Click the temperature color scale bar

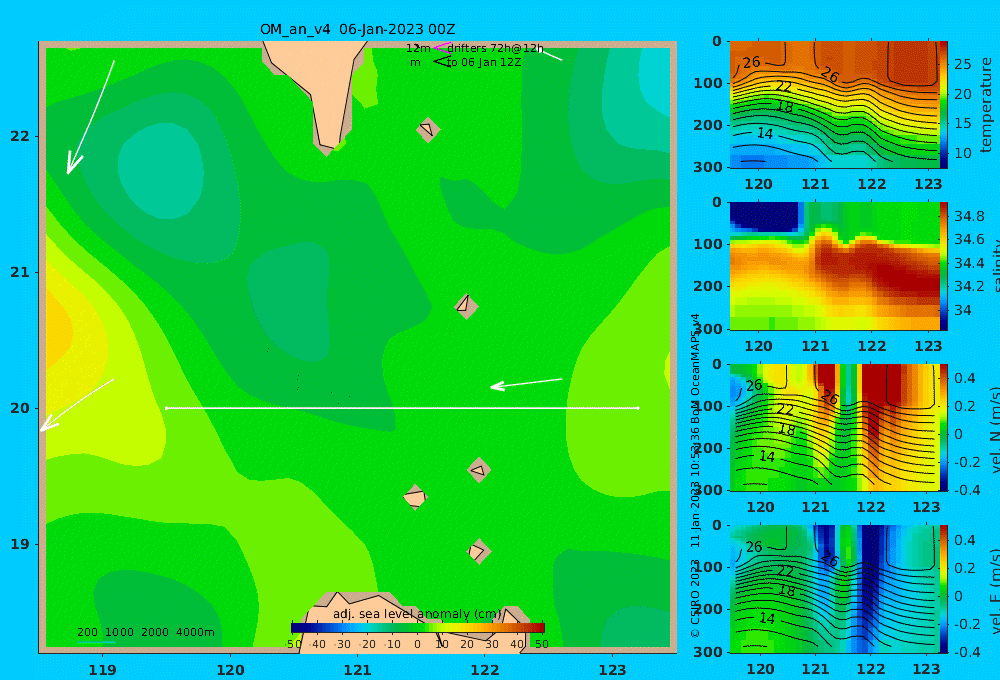(x=943, y=105)
